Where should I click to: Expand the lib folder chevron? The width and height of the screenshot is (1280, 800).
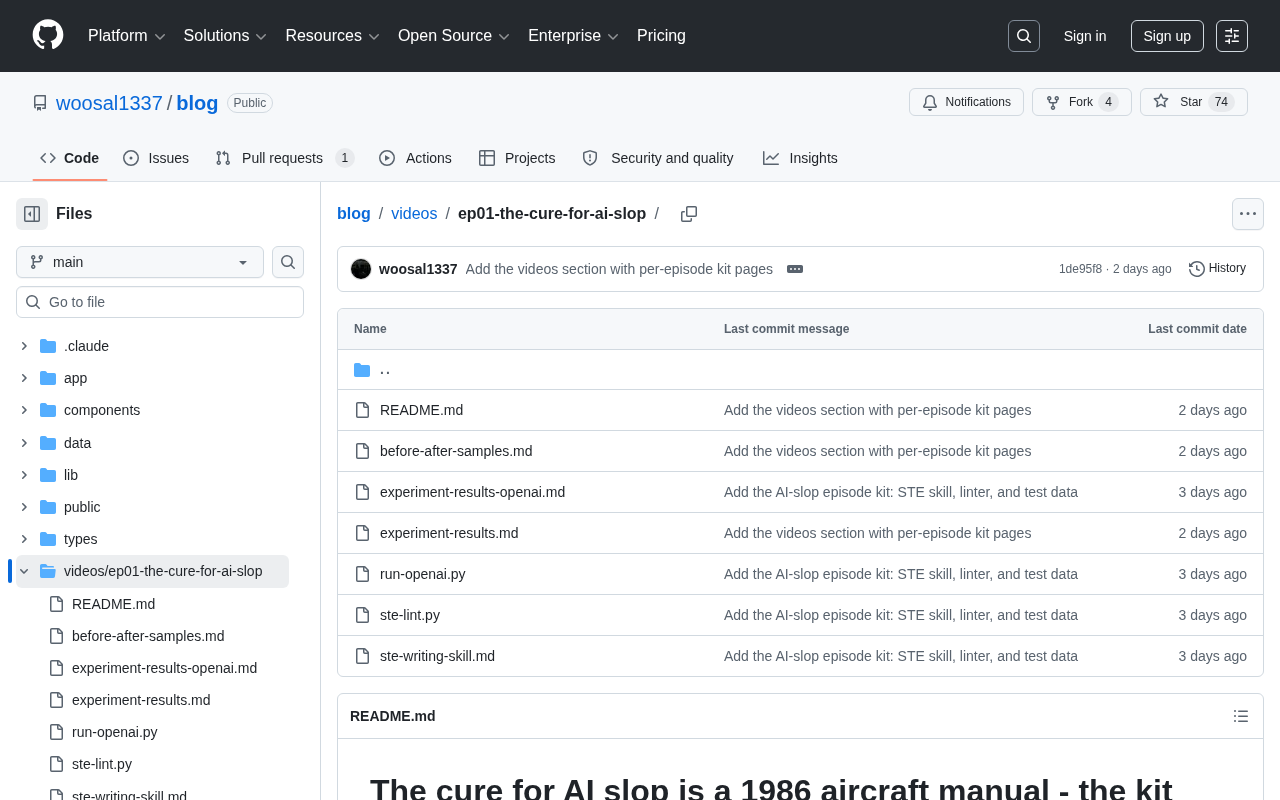pyautogui.click(x=24, y=475)
